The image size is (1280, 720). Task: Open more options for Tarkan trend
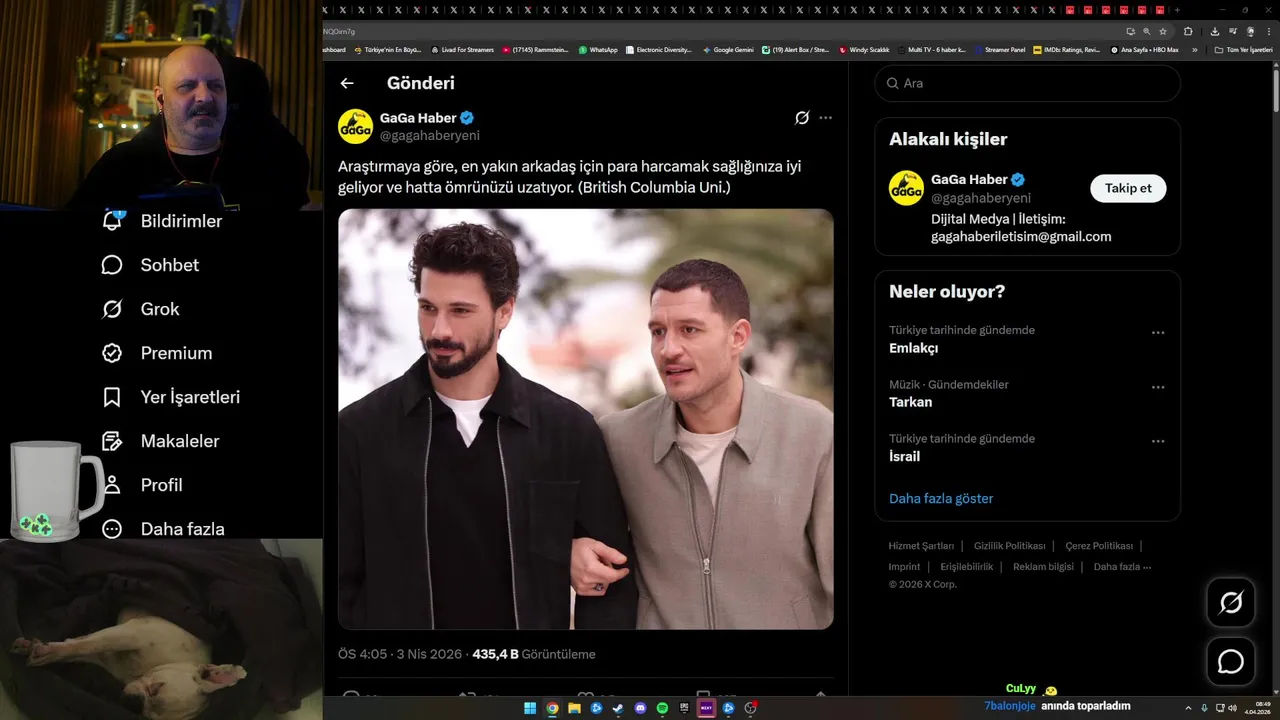click(x=1158, y=387)
